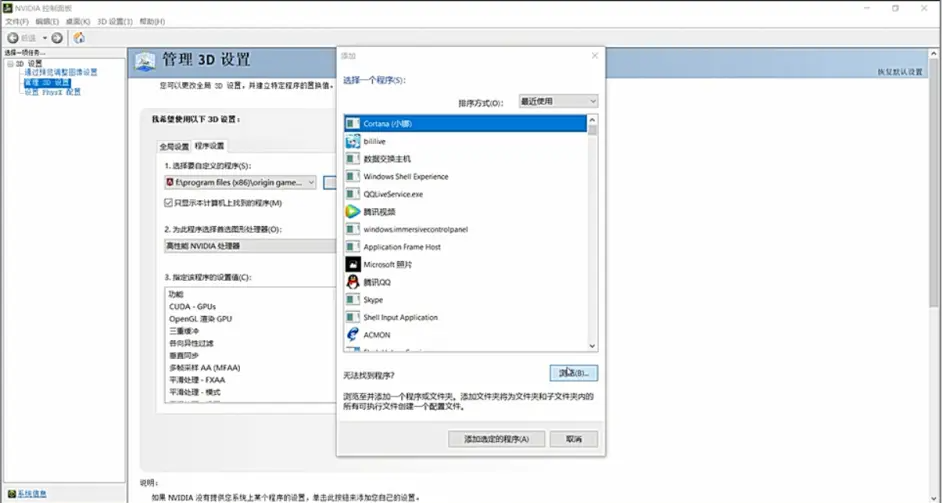Select the 各向异性过滤 setting row
942x503 pixels.
pos(250,343)
